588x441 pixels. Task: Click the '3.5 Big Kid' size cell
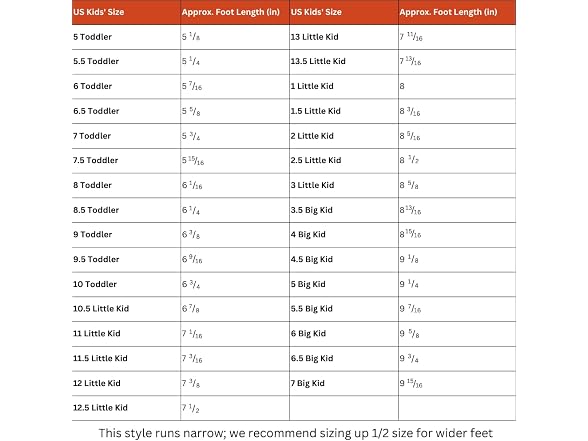click(344, 210)
